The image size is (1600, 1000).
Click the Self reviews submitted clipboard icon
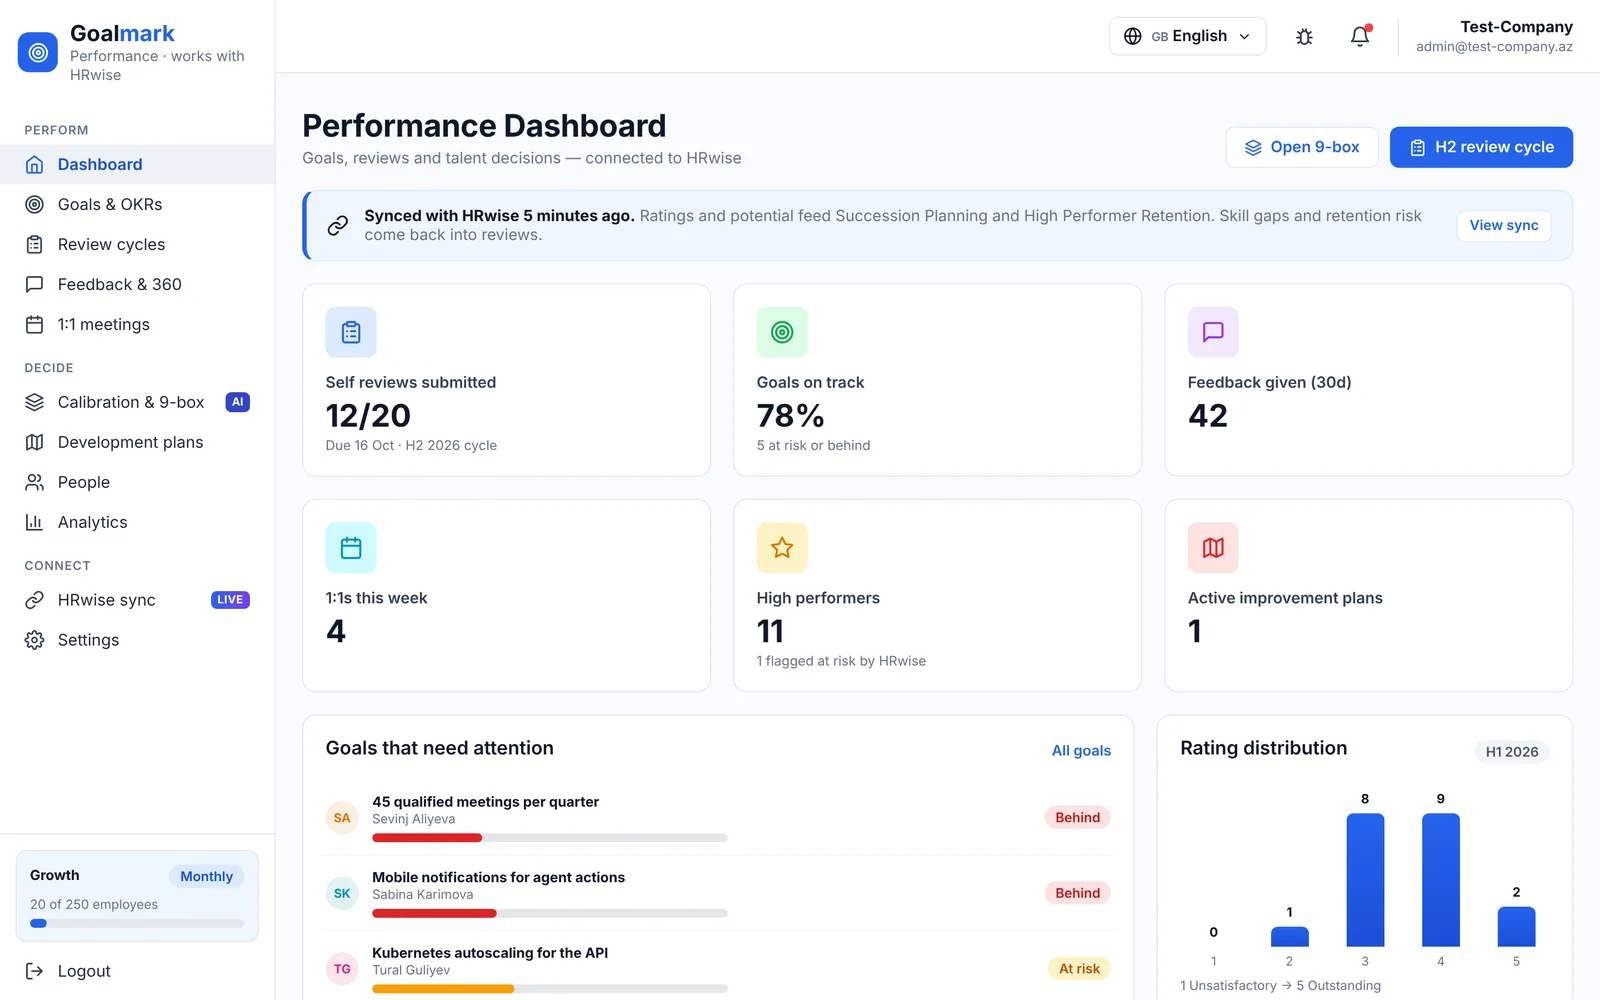(351, 332)
